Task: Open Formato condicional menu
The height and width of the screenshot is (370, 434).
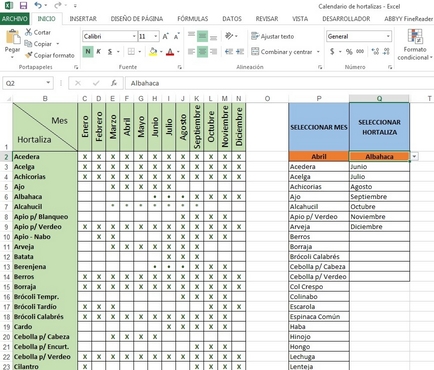Action: point(415,45)
